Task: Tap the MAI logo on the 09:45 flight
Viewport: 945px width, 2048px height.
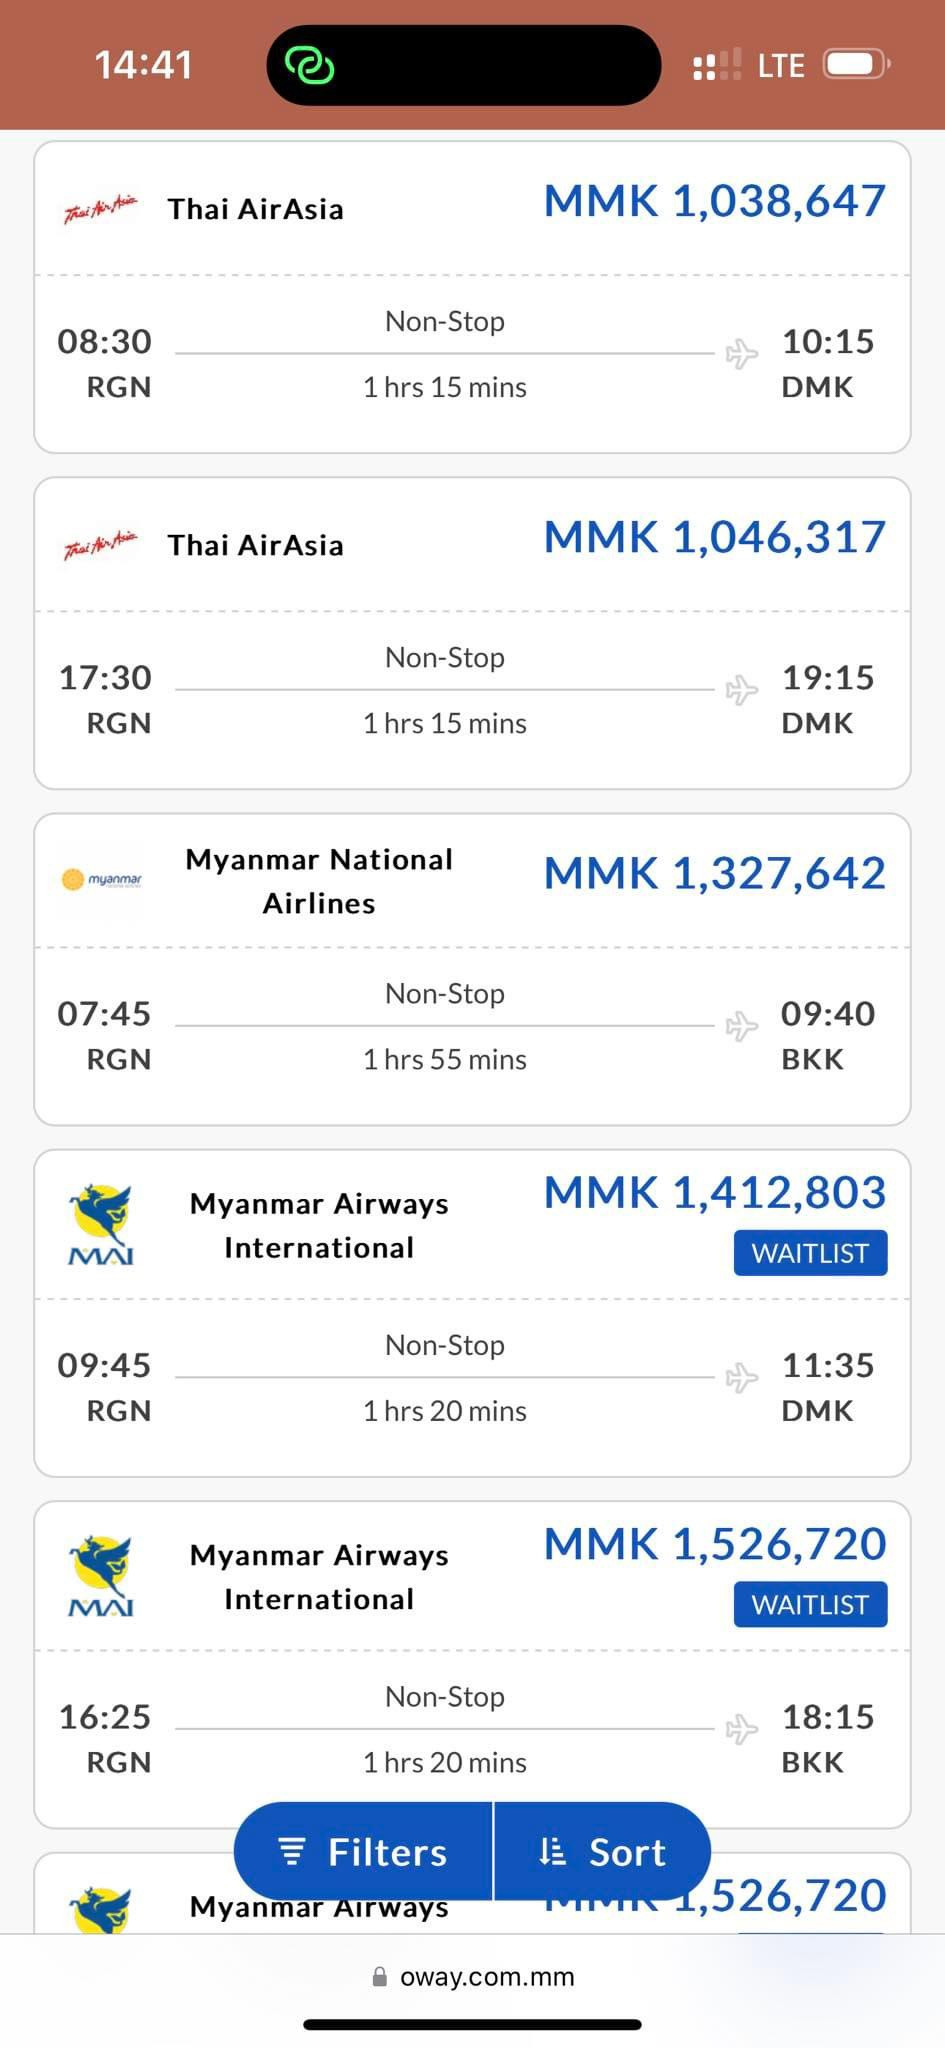Action: click(x=101, y=1224)
